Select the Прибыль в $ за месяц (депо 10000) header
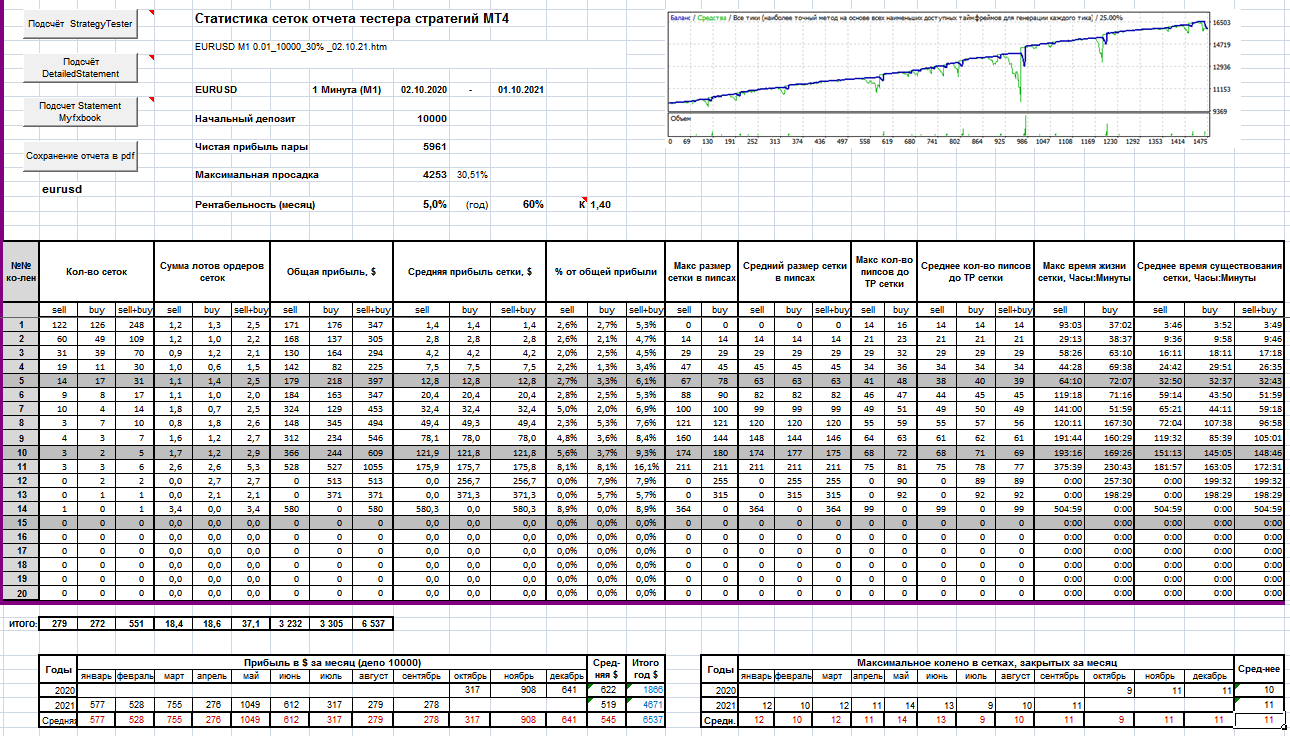 click(x=333, y=662)
